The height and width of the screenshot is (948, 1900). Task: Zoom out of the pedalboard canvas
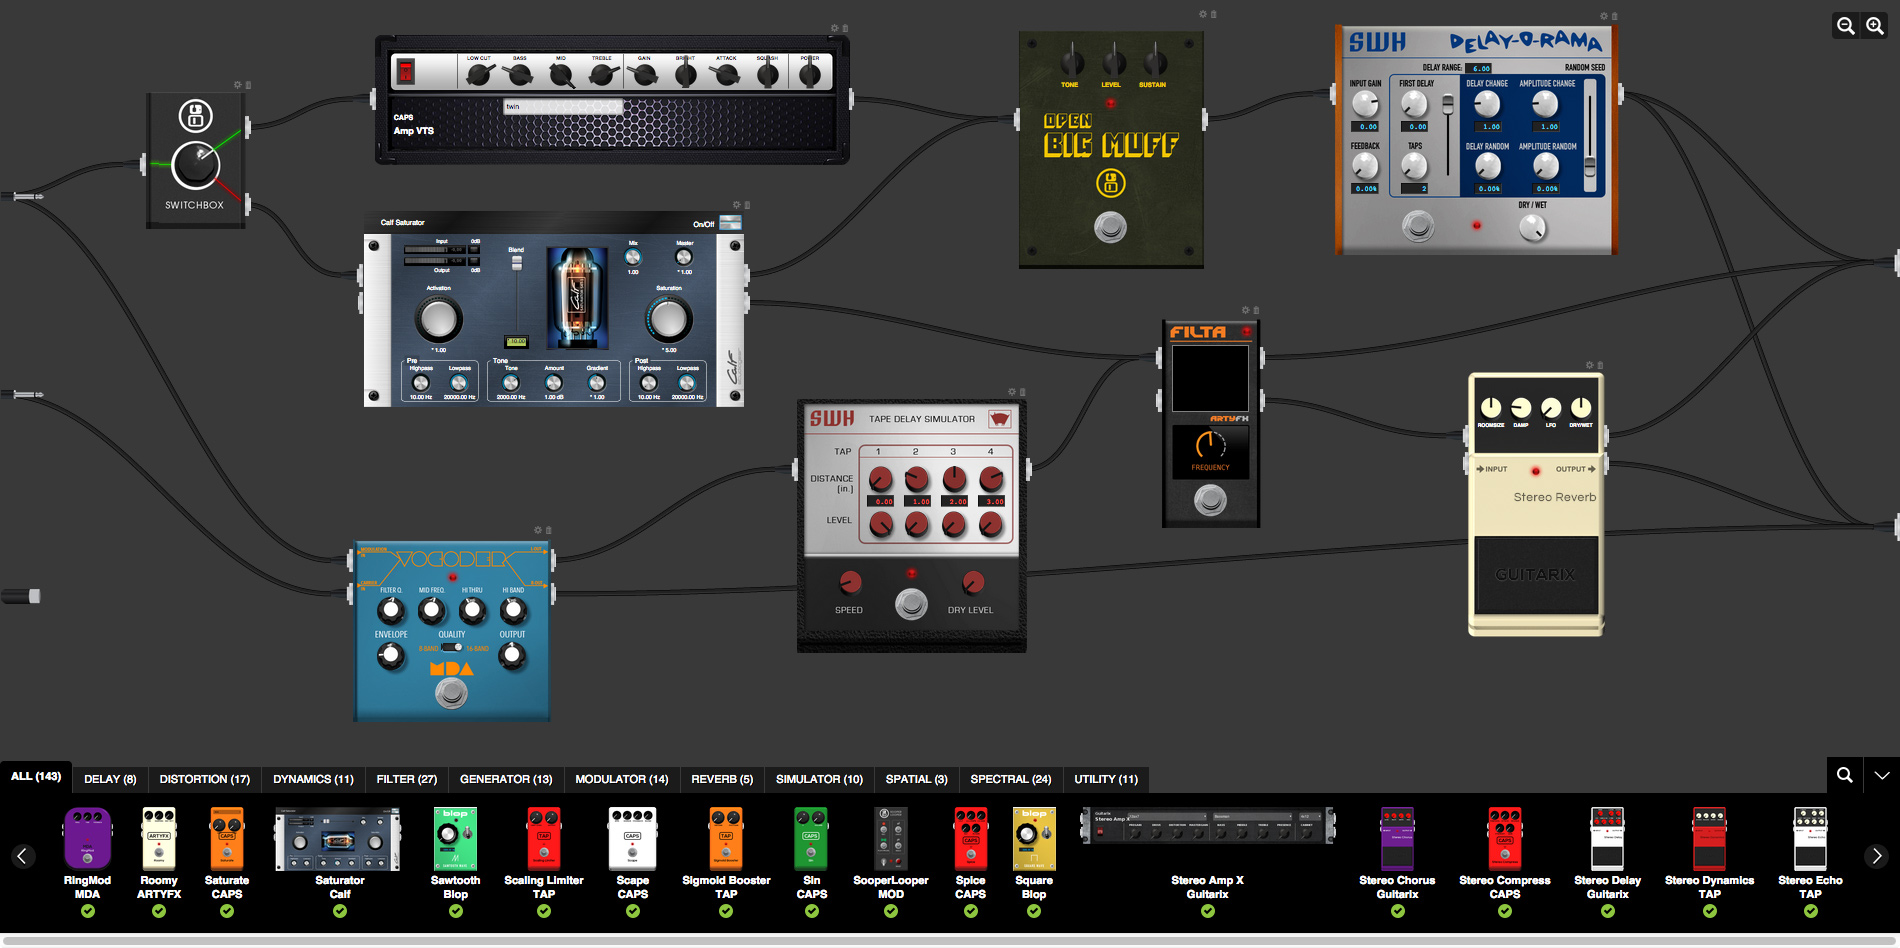(x=1846, y=26)
